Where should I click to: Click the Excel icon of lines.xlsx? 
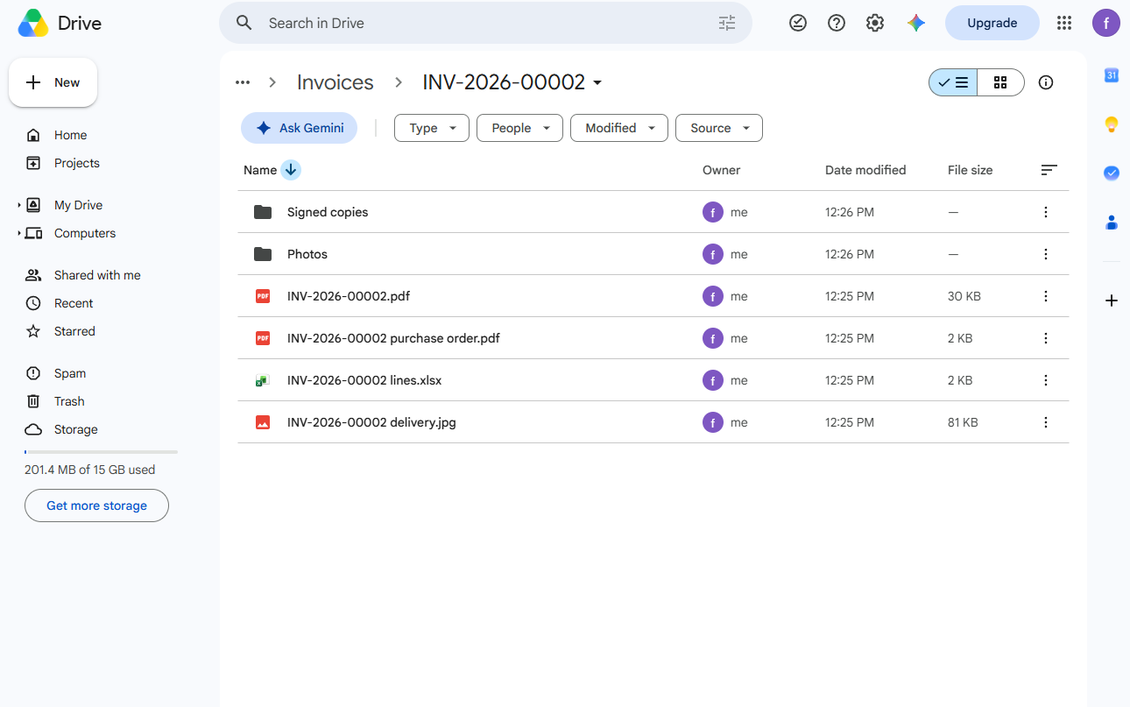click(262, 380)
